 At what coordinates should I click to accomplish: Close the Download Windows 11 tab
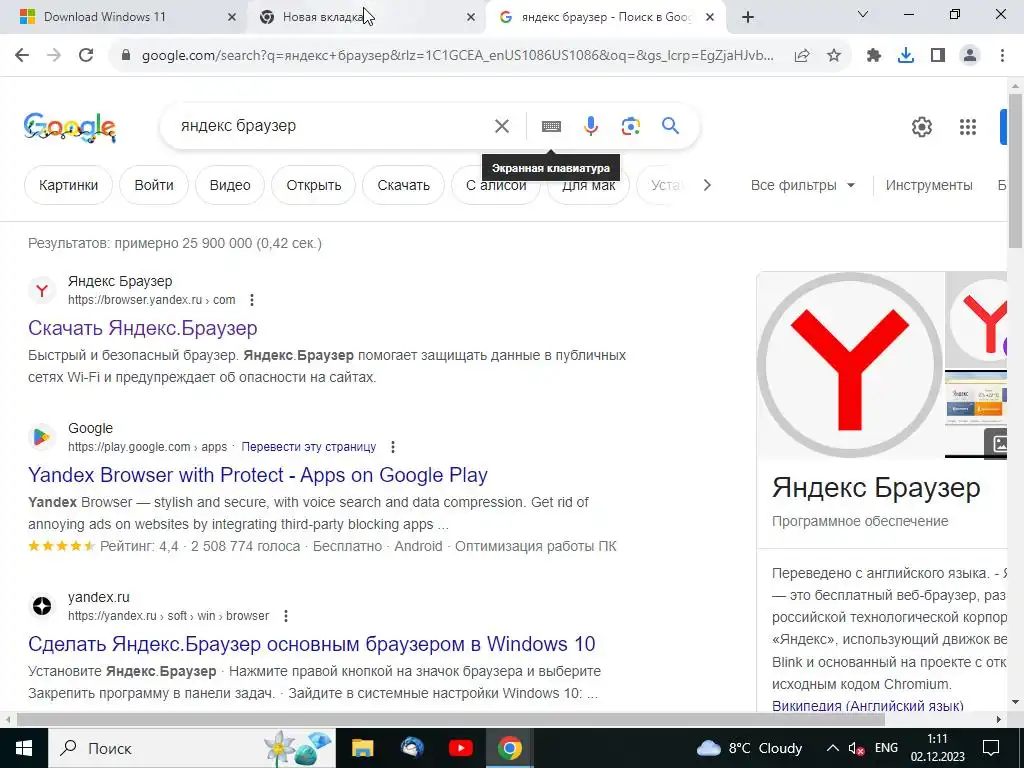[x=232, y=18]
